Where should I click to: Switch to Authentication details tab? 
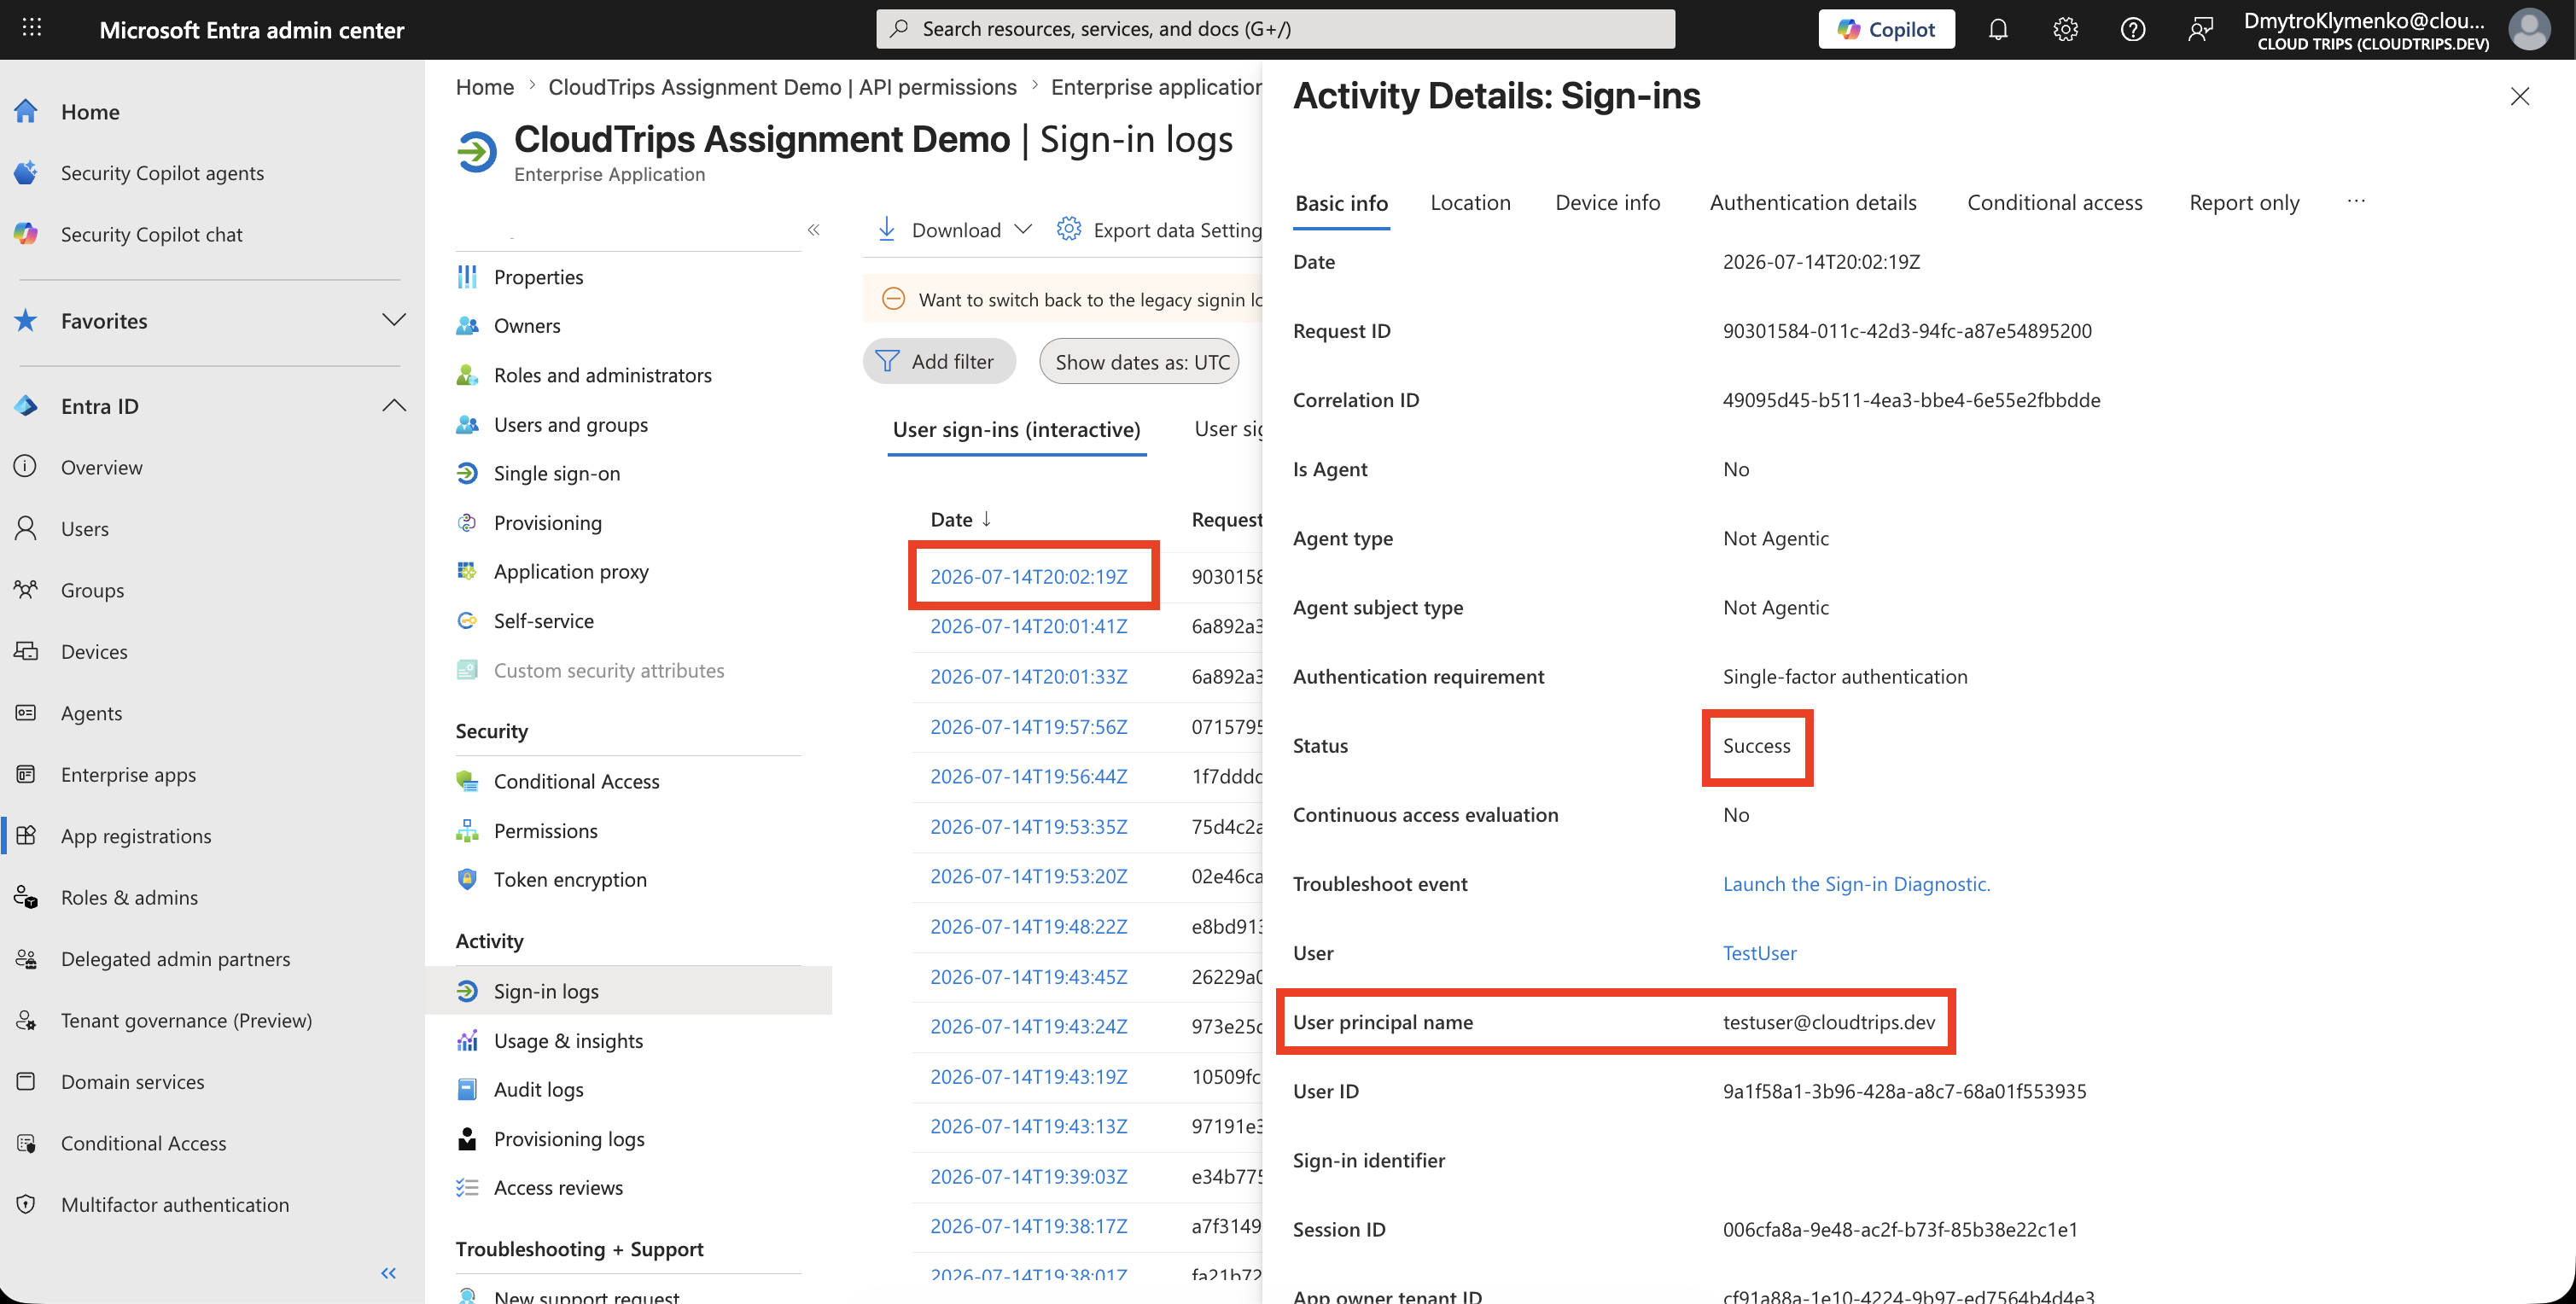click(1812, 203)
